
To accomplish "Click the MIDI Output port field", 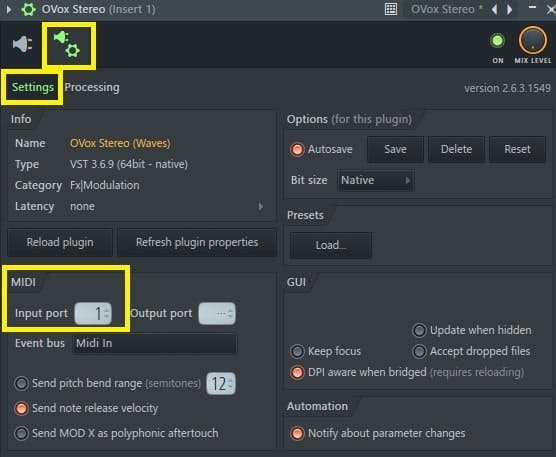I will [x=217, y=313].
